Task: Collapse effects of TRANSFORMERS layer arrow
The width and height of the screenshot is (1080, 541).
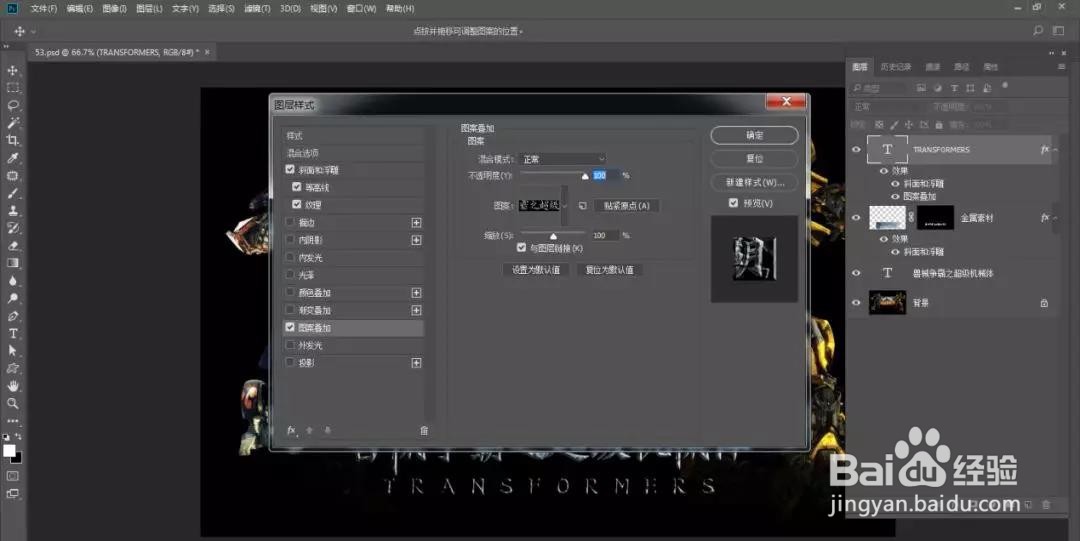Action: click(1056, 150)
